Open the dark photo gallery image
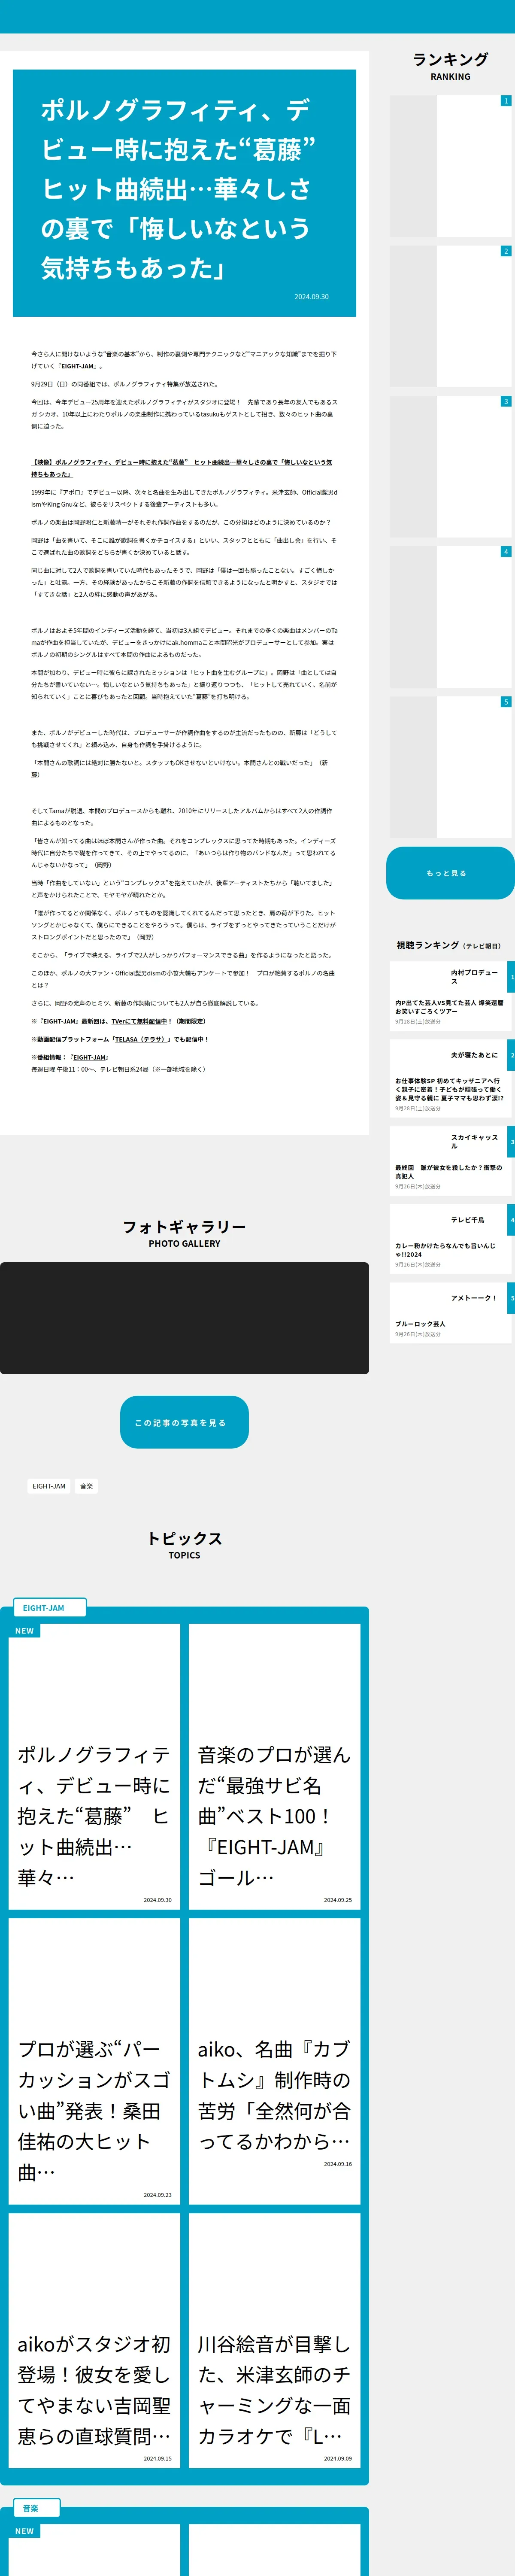The image size is (515, 2576). tap(184, 1318)
